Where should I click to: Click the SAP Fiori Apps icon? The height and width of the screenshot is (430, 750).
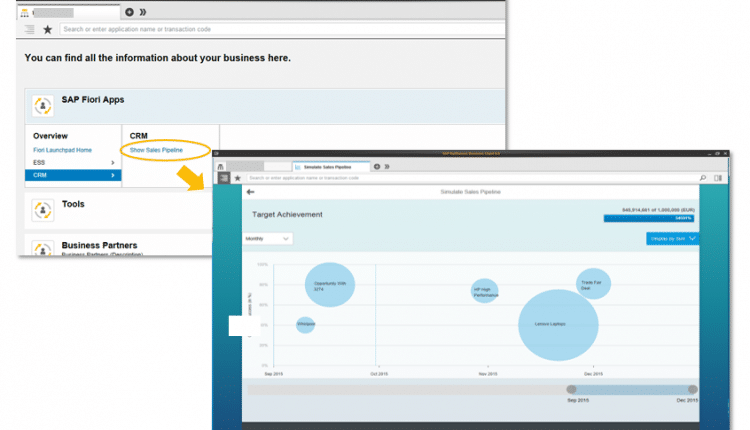(43, 106)
